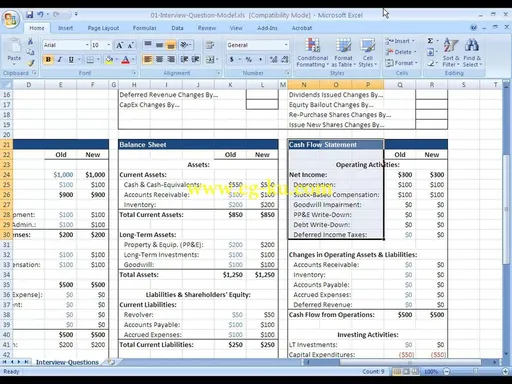Align text right
The height and width of the screenshot is (384, 512).
tap(171, 60)
